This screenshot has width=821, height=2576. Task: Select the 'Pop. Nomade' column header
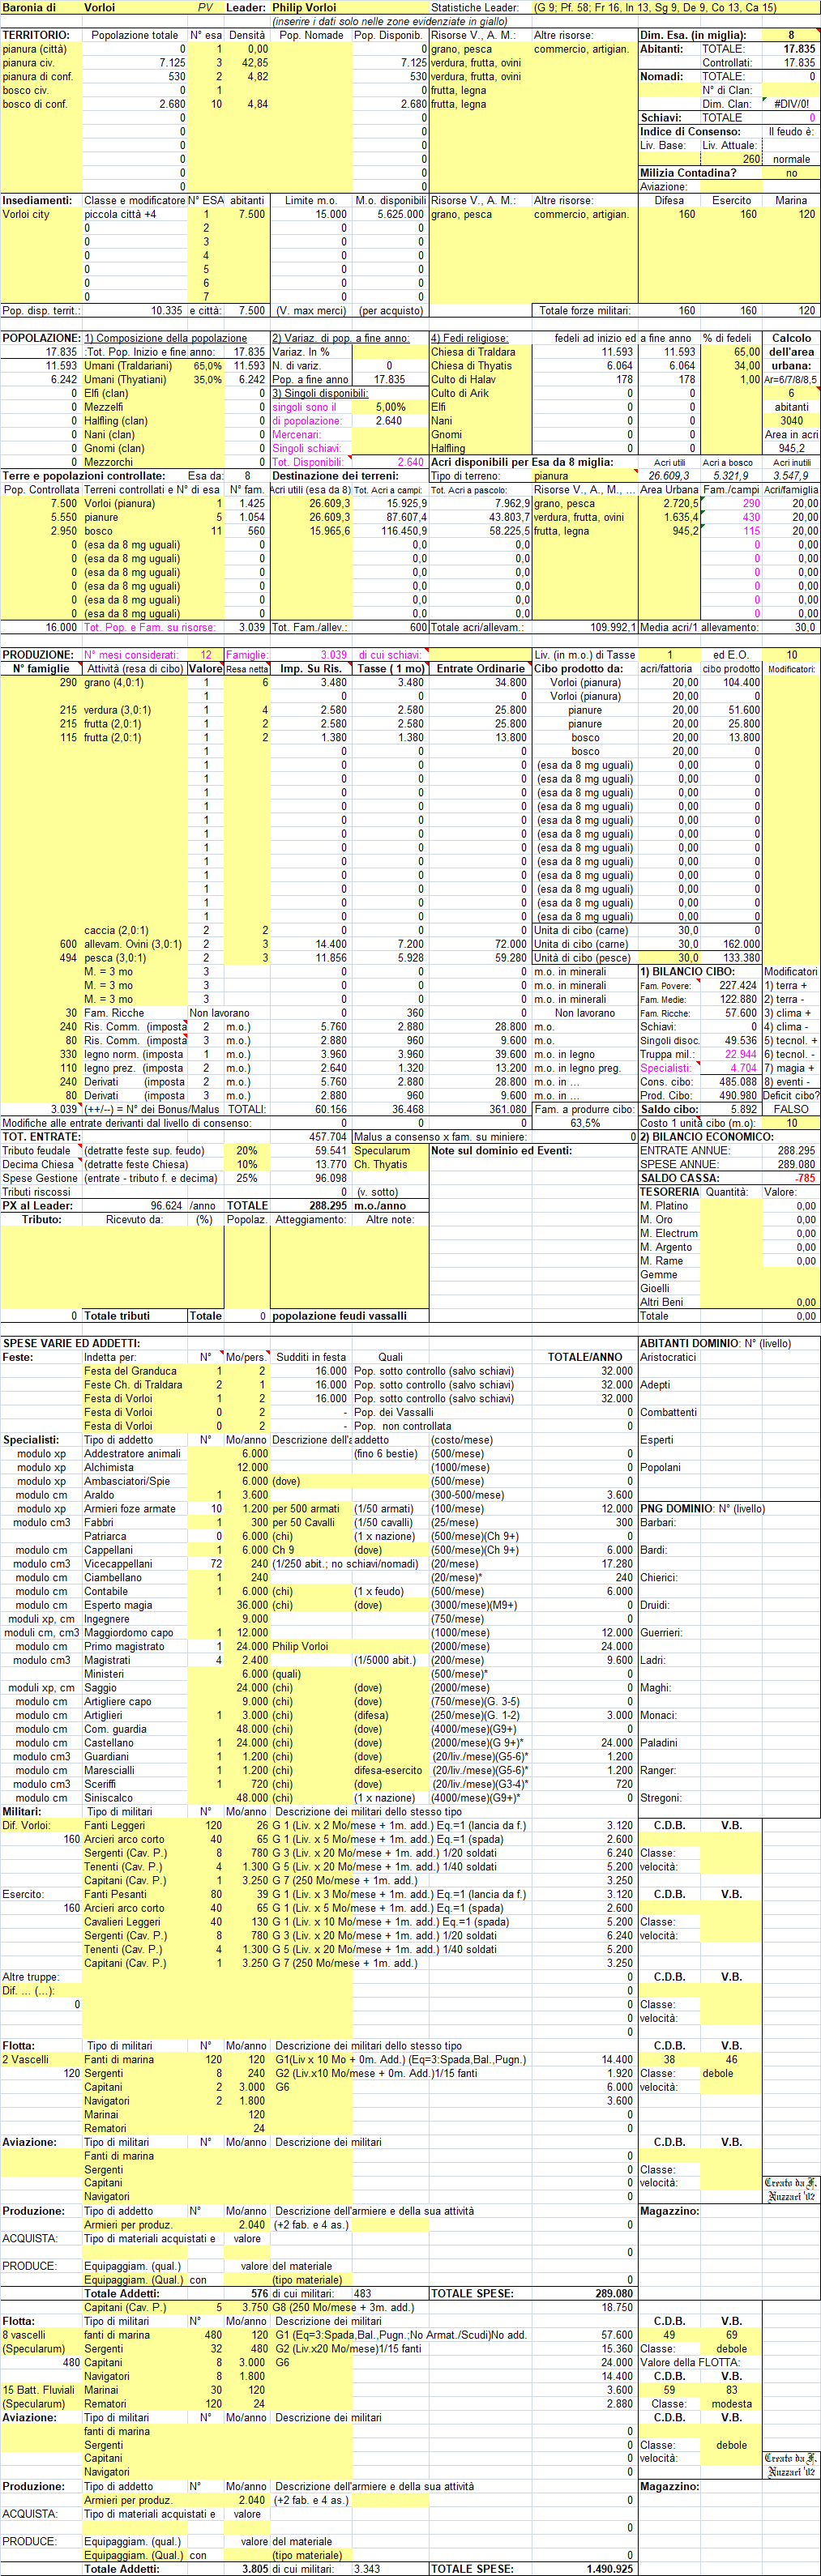(311, 35)
